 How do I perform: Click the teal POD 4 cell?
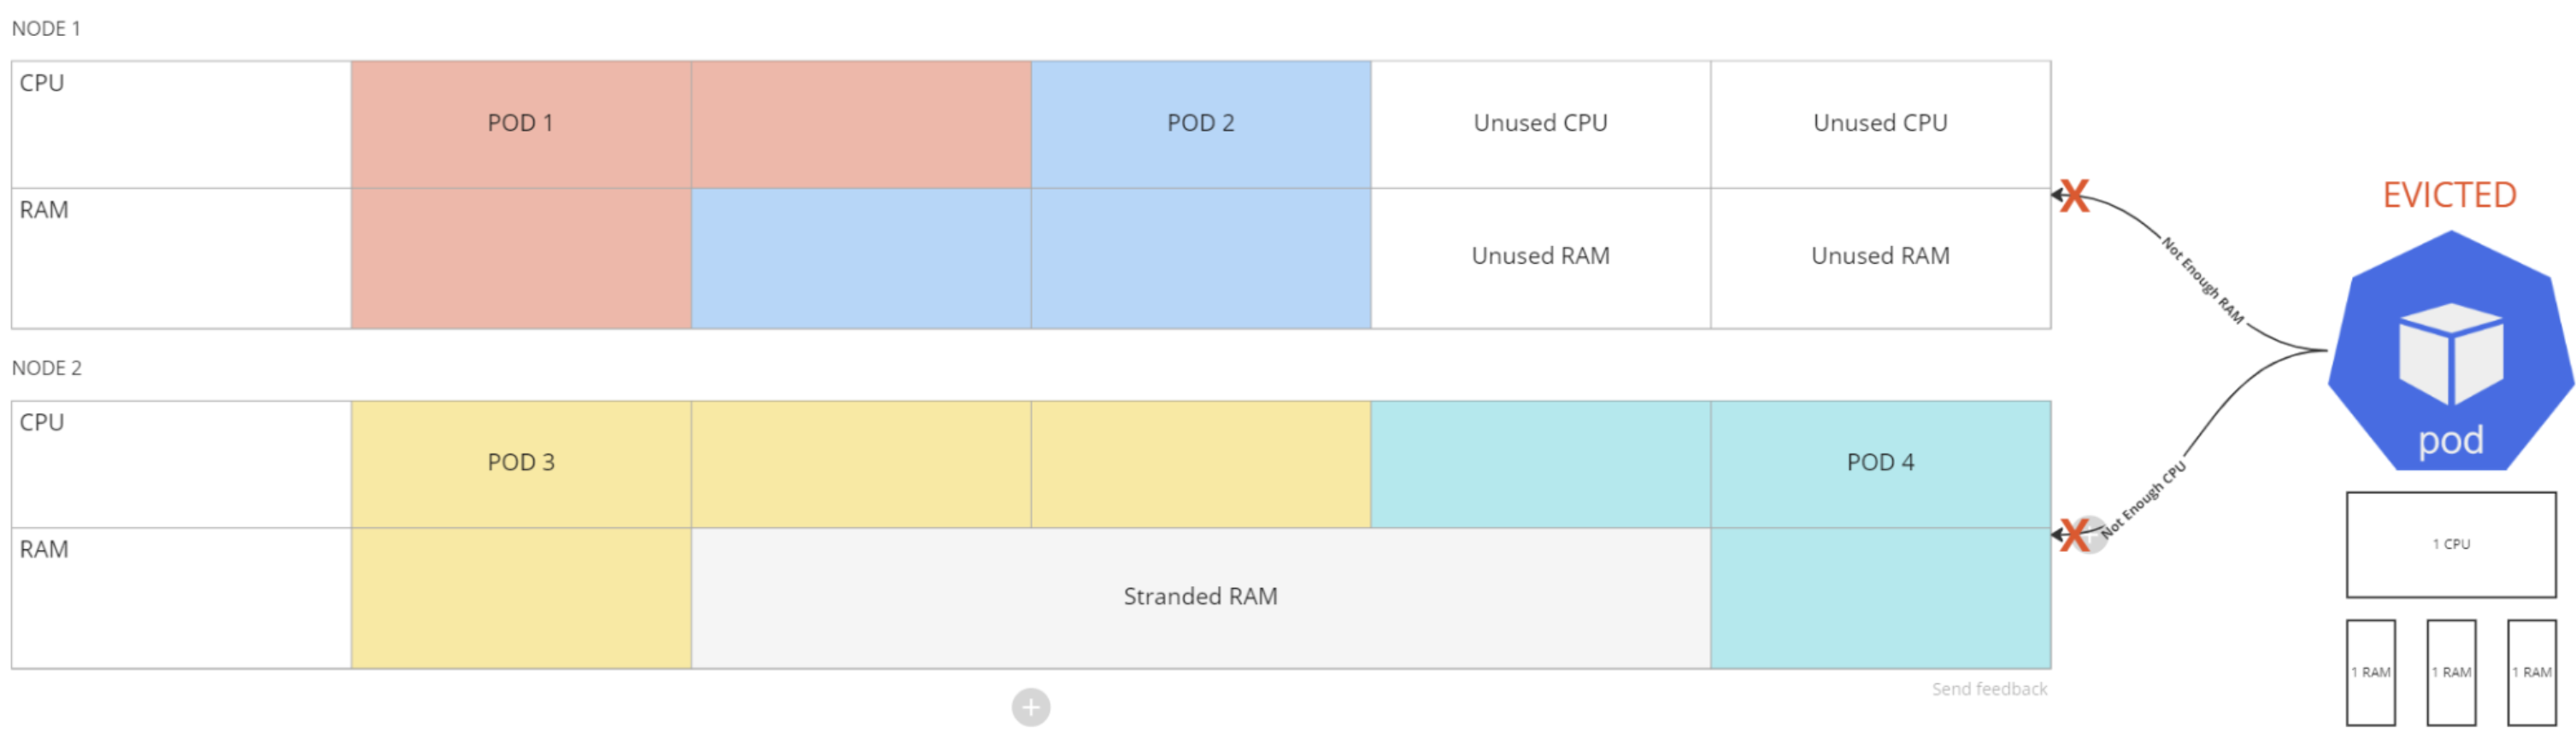click(x=1880, y=462)
